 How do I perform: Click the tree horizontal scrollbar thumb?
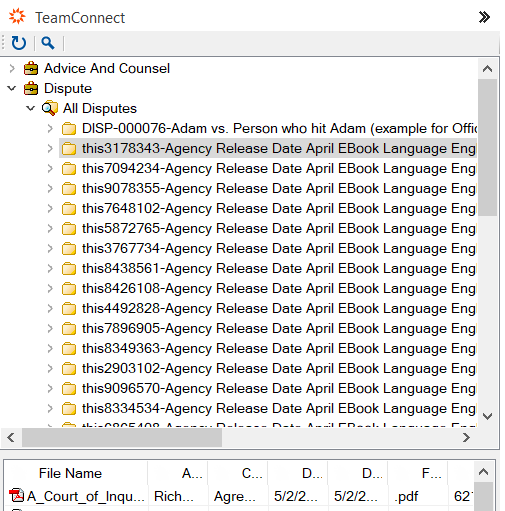pyautogui.click(x=122, y=437)
